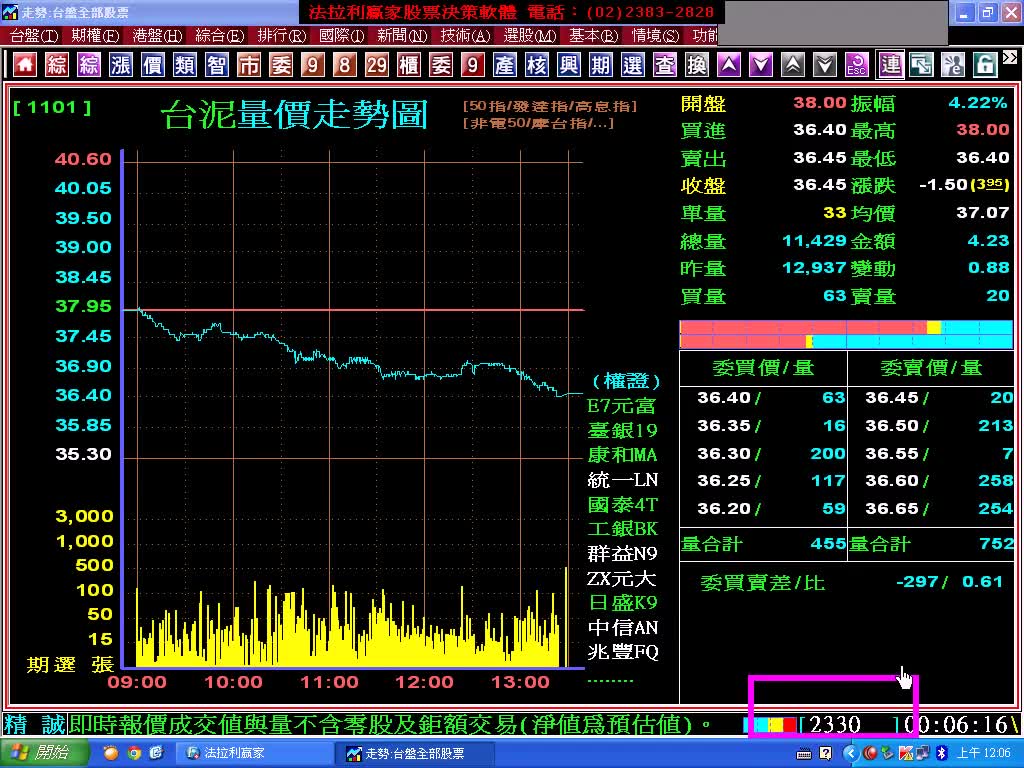Select the 兆豐FQ warrant
The image size is (1024, 768).
(x=622, y=652)
